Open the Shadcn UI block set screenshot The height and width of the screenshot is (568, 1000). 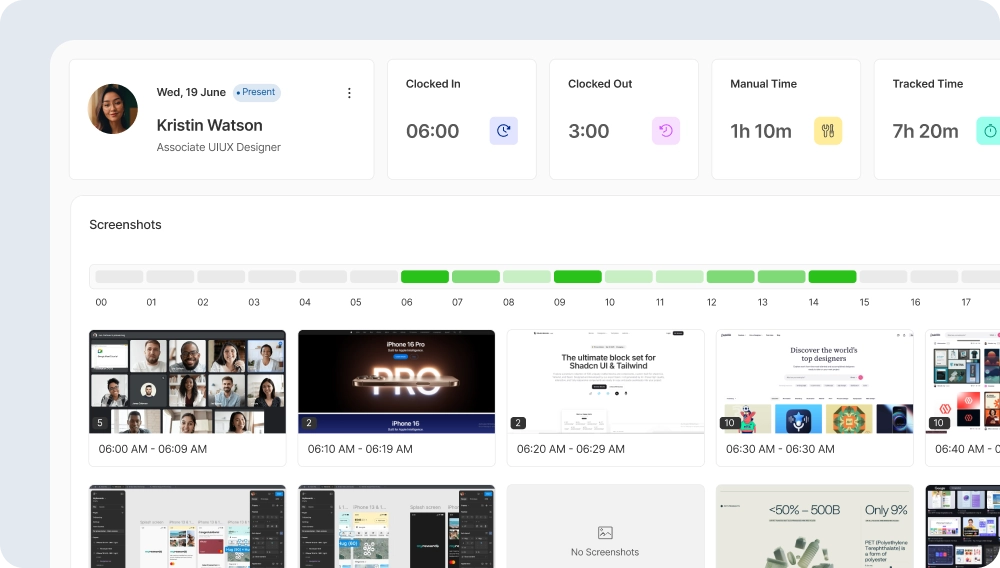point(605,382)
